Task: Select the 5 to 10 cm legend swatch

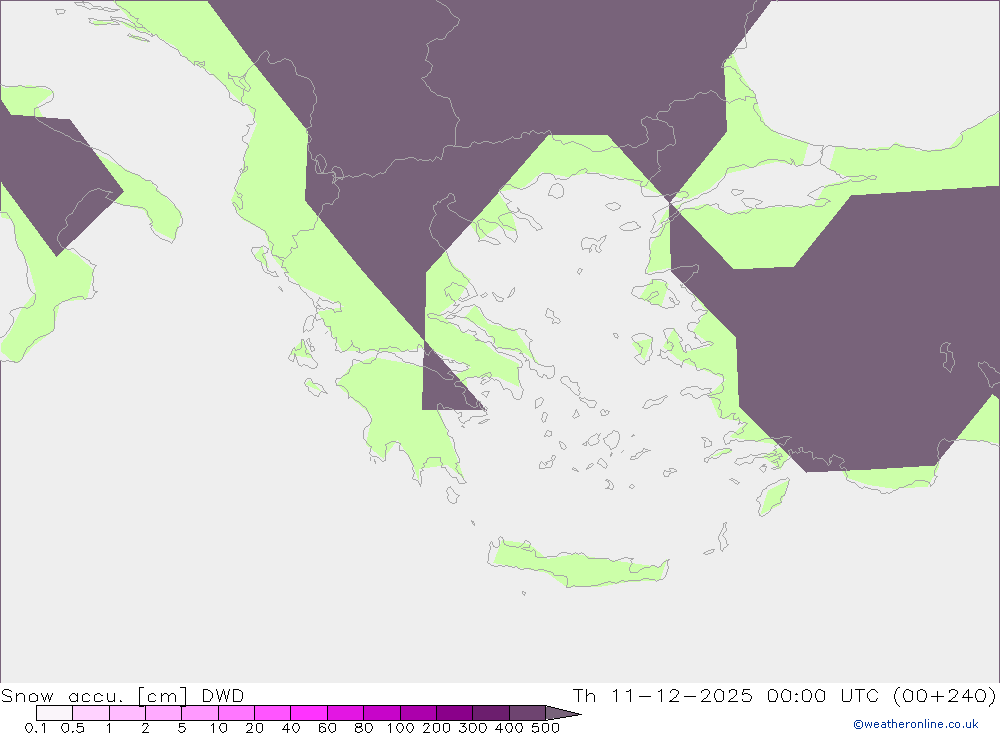Action: [200, 713]
